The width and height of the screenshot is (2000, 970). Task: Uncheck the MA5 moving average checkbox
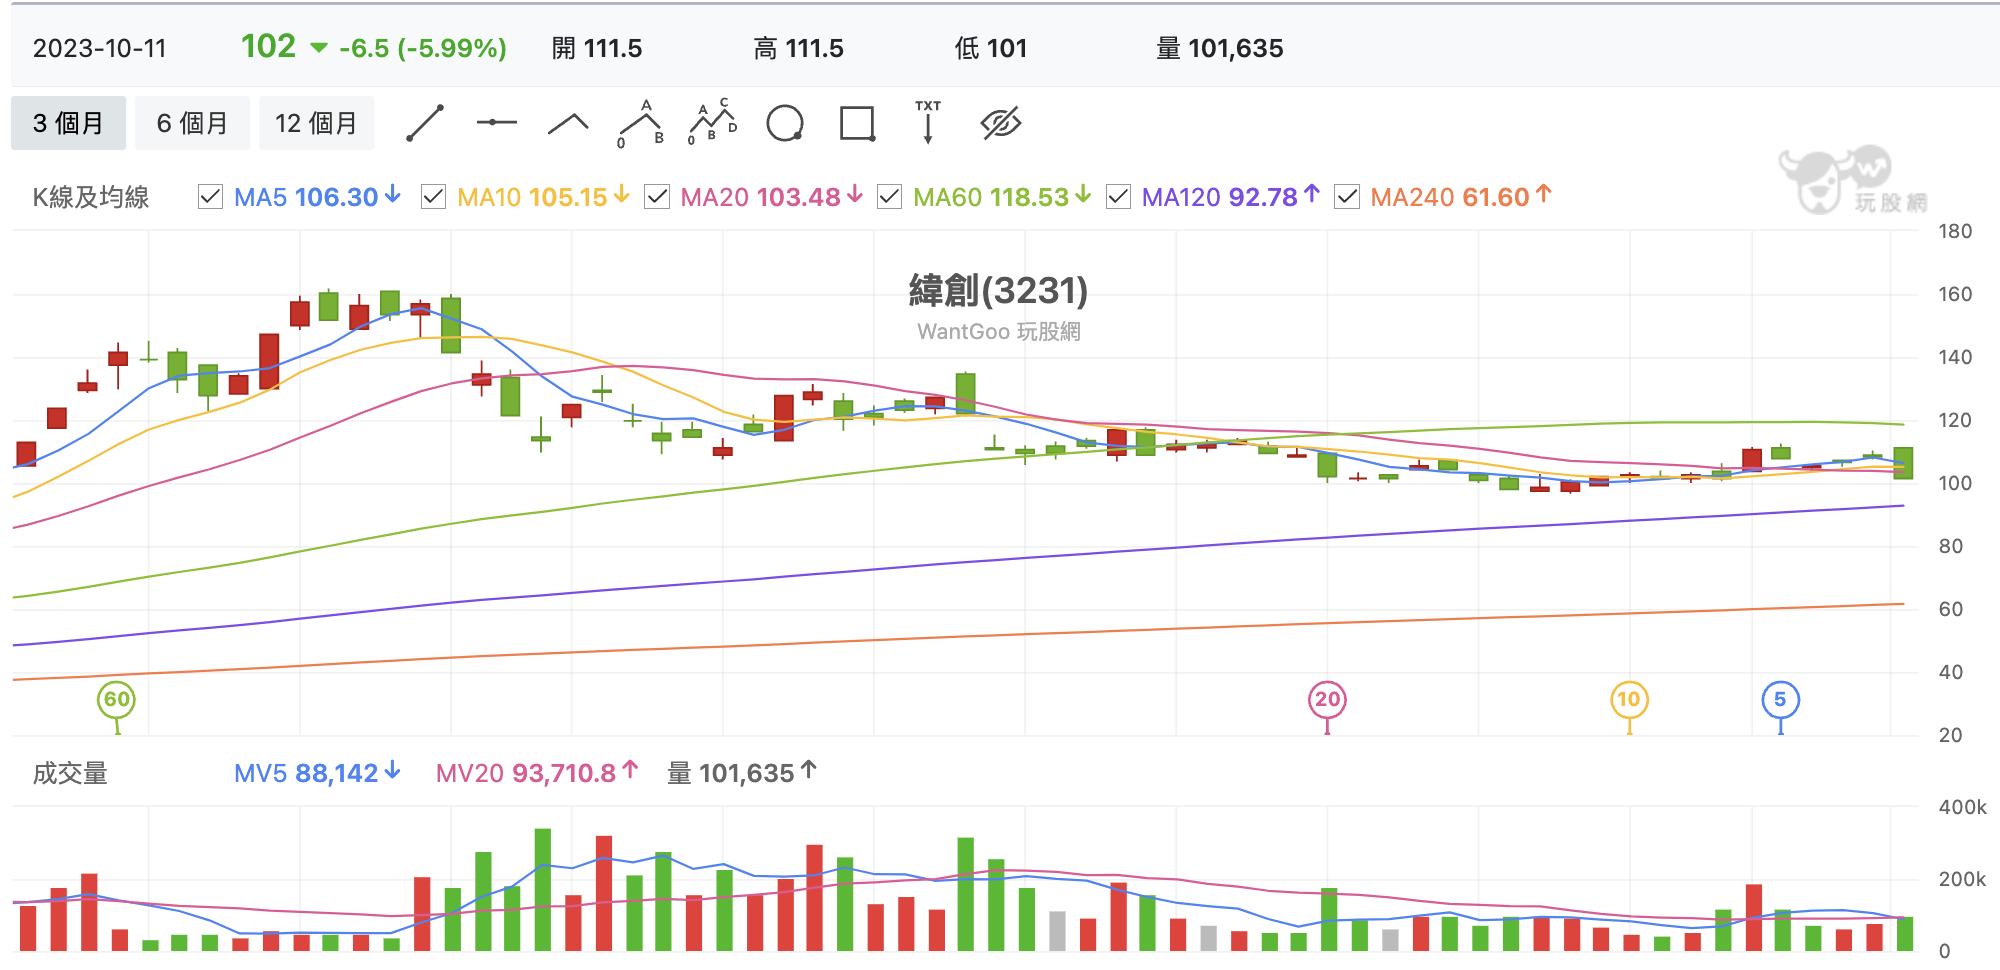210,197
